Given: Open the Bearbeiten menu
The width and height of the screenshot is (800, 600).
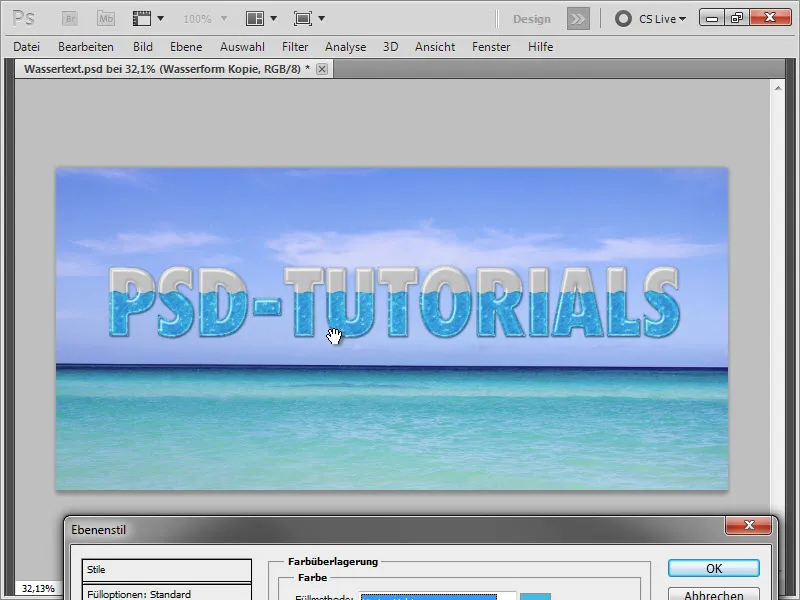Looking at the screenshot, I should (86, 47).
